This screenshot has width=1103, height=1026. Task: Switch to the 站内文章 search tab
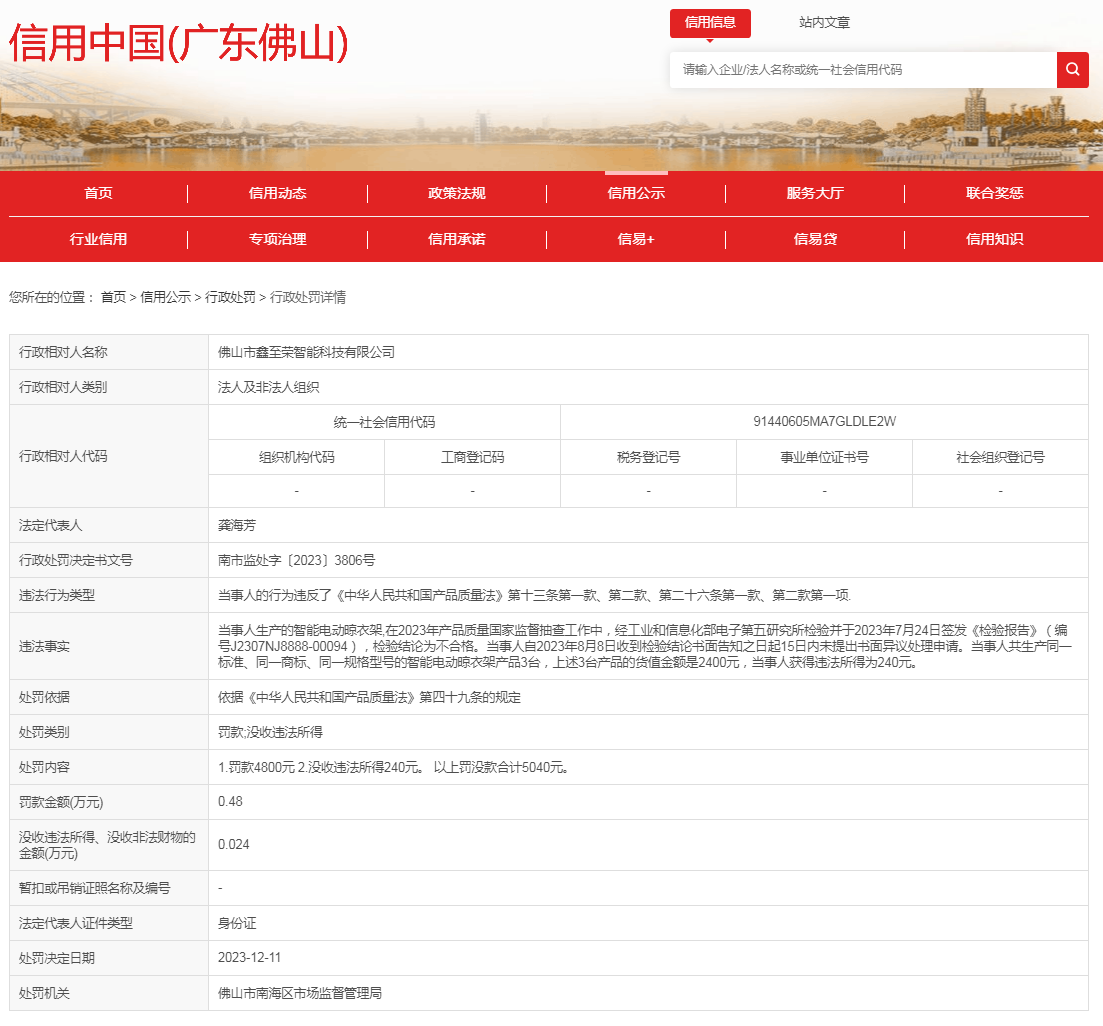824,23
